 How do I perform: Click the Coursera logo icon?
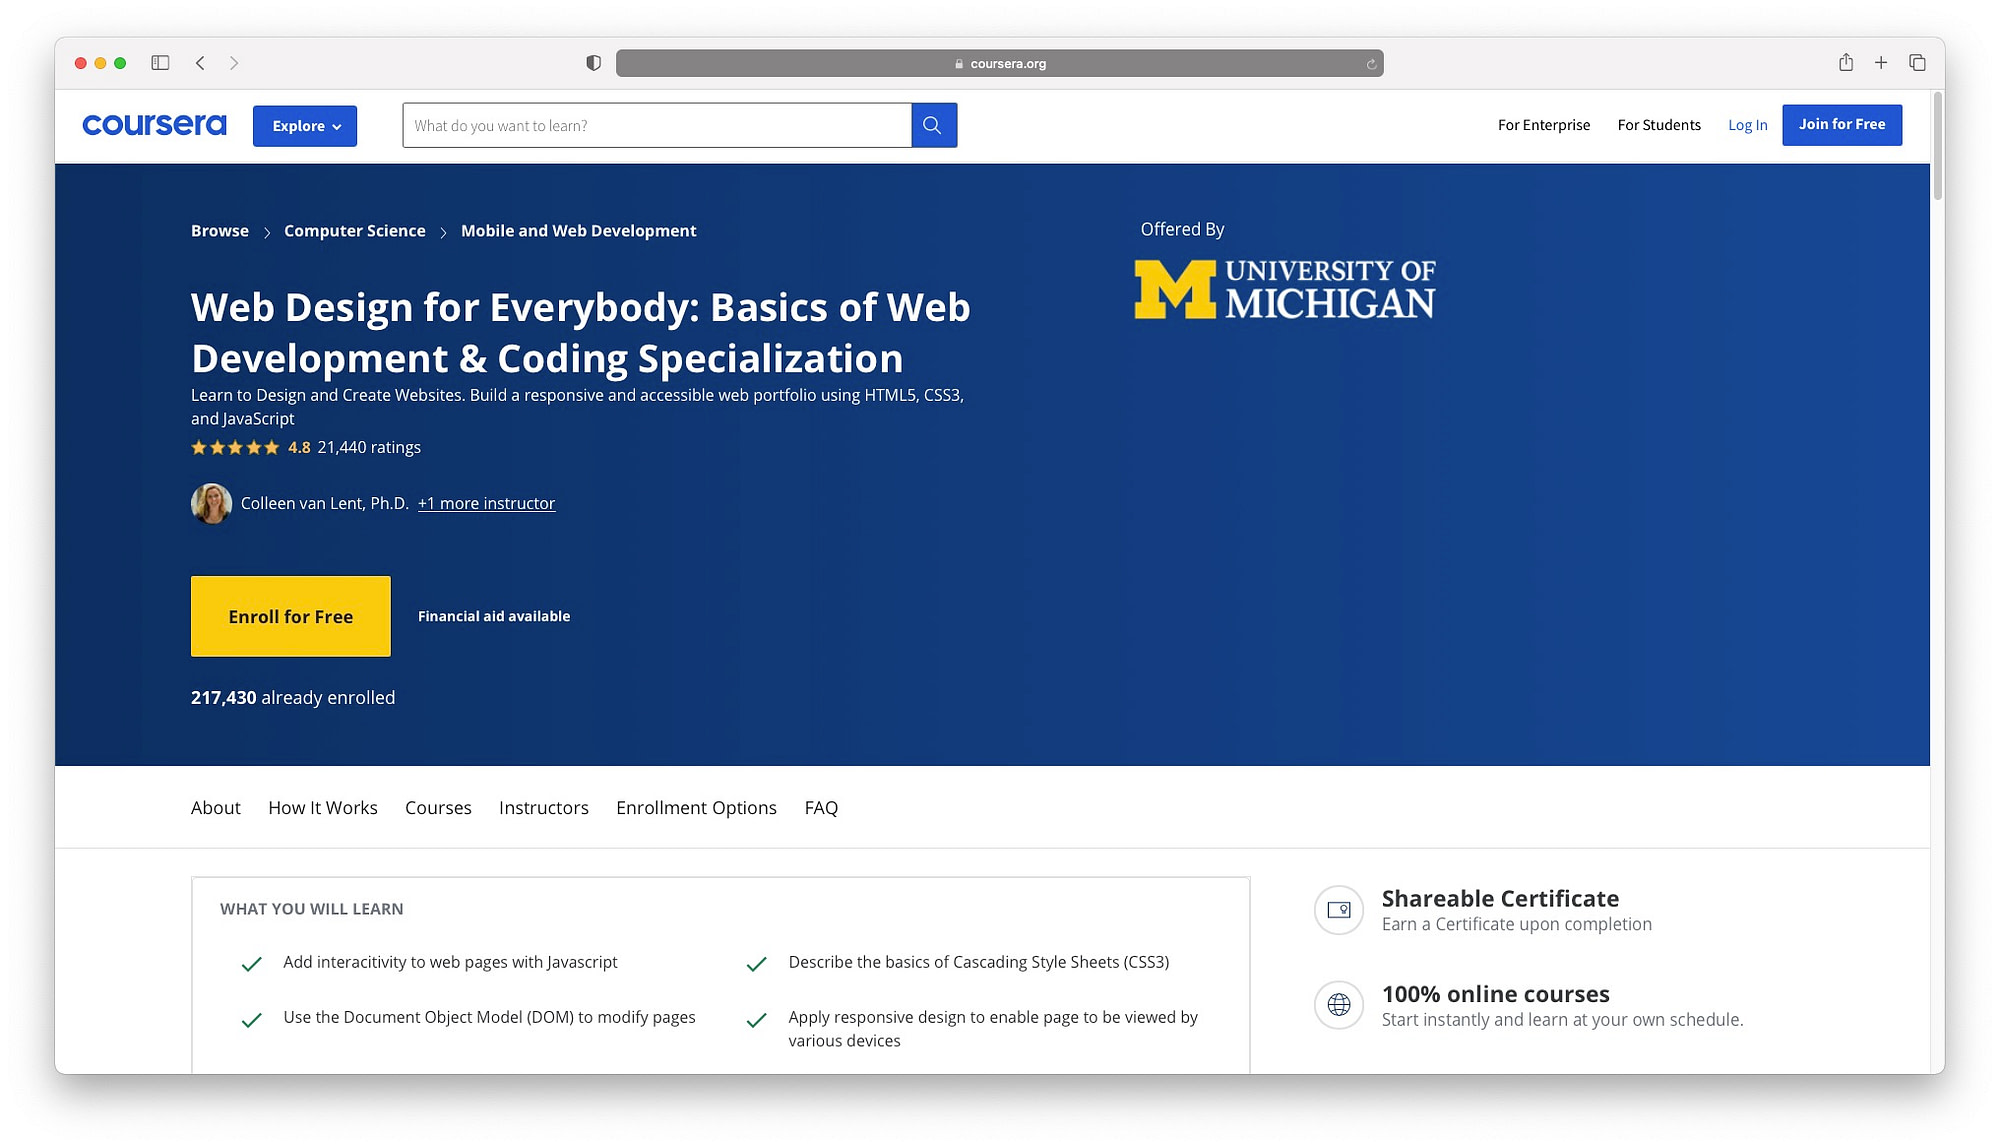154,124
